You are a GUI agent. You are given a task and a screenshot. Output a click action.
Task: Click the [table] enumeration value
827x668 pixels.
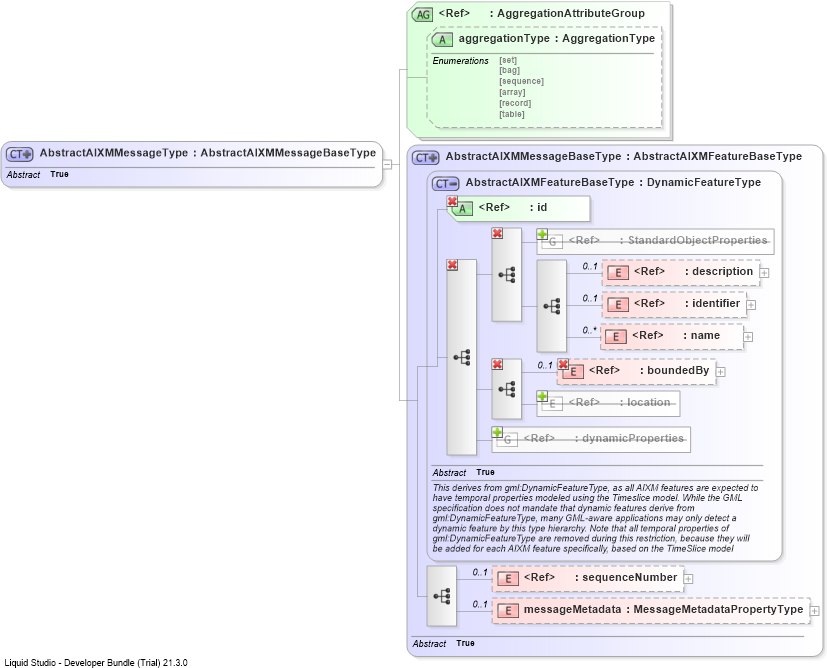[x=512, y=114]
